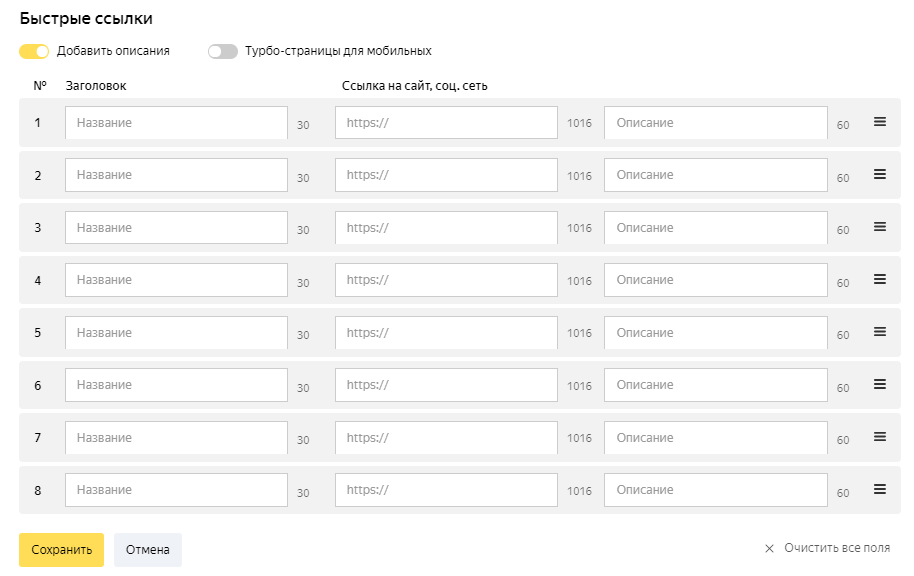This screenshot has width=914, height=576.
Task: Select the "Описание" field in row 3
Action: [x=716, y=228]
